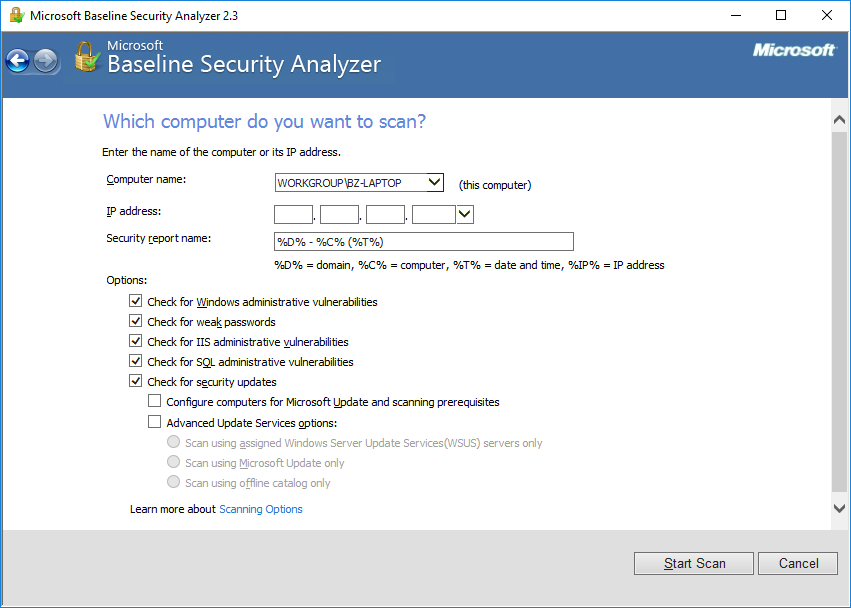Expand the Computer name dropdown

433,182
